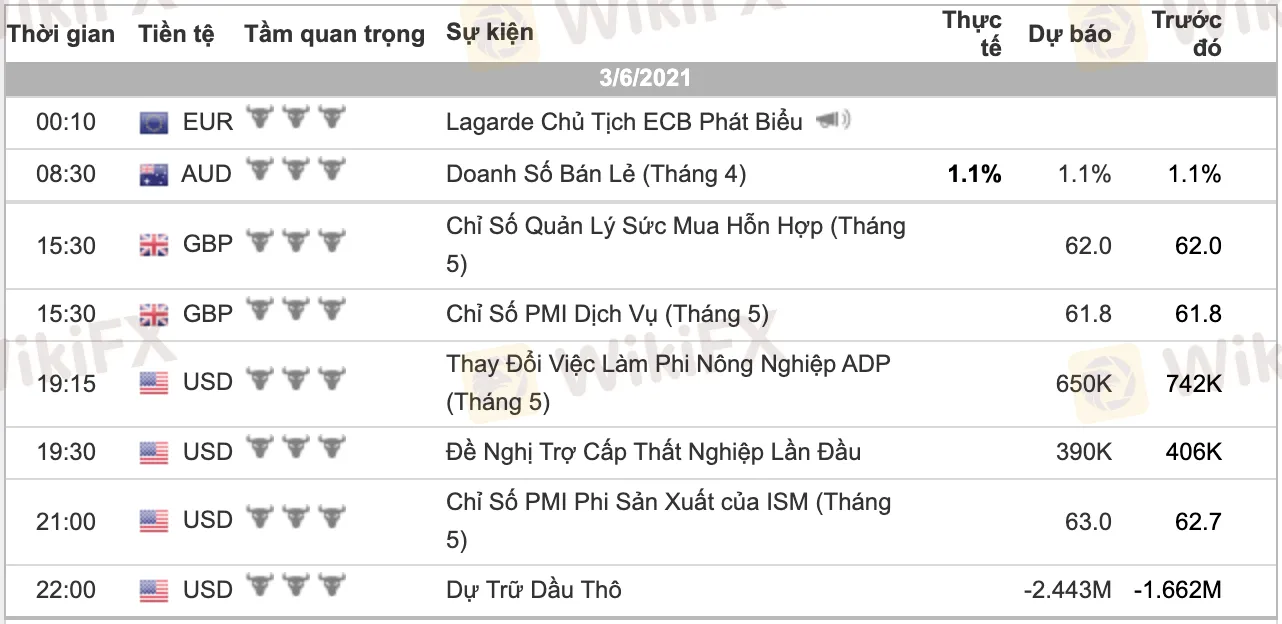This screenshot has height=624, width=1282.
Task: Click the Dự báo column header
Action: [x=1069, y=34]
